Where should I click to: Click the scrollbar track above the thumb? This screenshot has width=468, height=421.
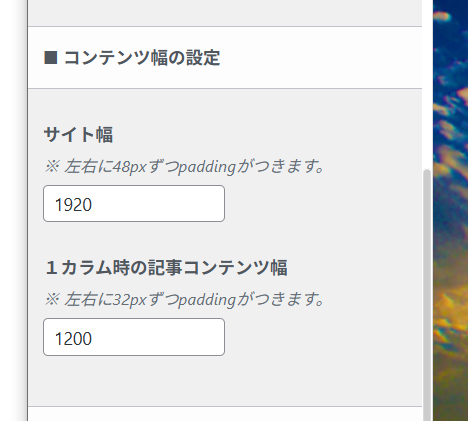[x=427, y=83]
